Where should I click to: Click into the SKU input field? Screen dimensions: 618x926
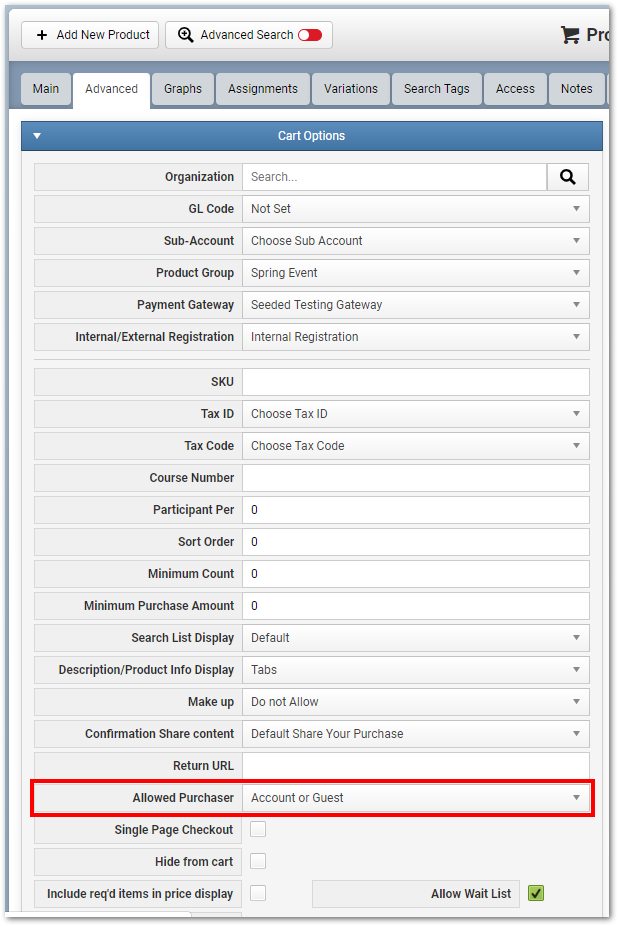click(x=415, y=382)
